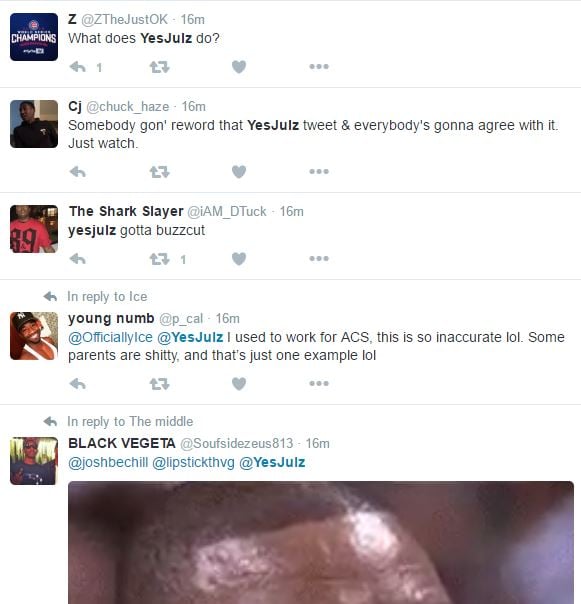This screenshot has height=604, width=581.
Task: Open the @OfficiallyIce mention link
Action: pos(111,337)
